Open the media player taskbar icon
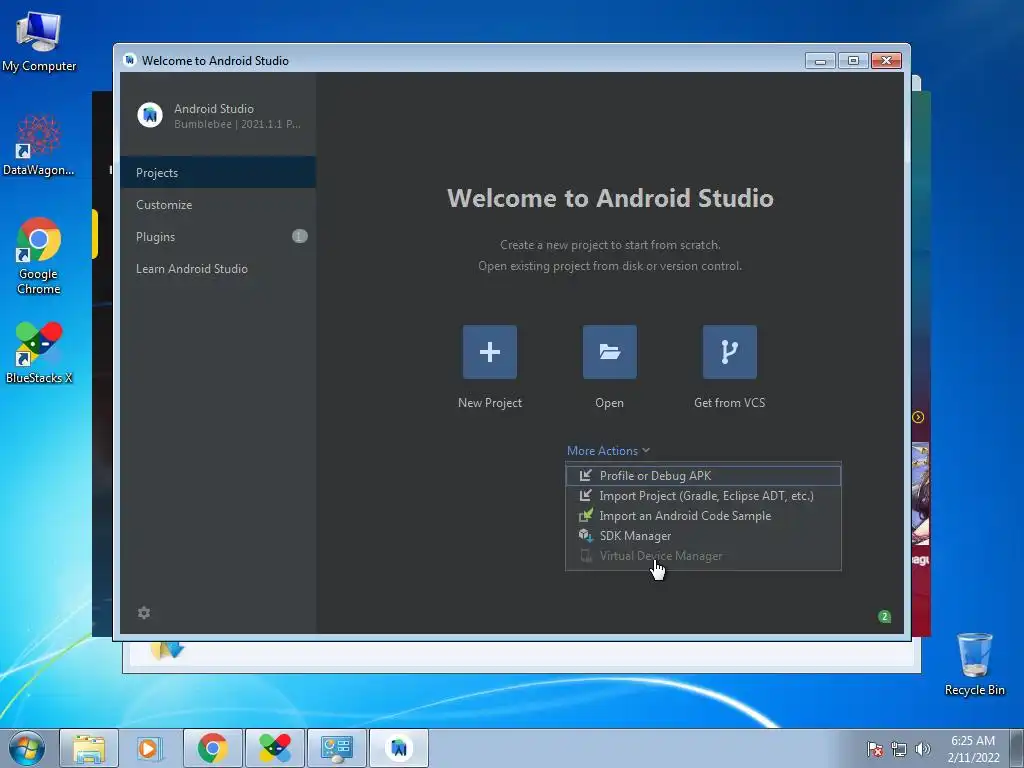The image size is (1024, 768). (150, 748)
